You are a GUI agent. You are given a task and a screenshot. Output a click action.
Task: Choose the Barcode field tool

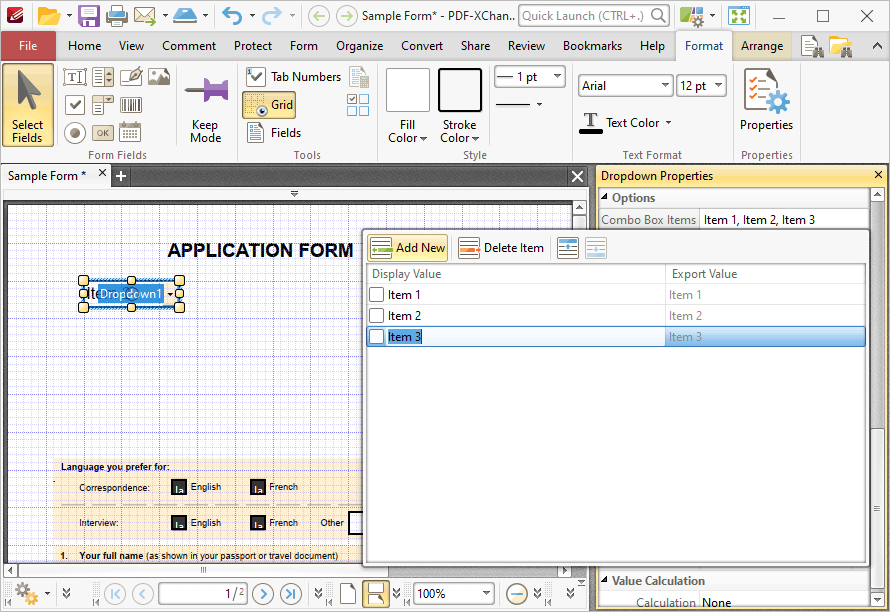tap(131, 105)
